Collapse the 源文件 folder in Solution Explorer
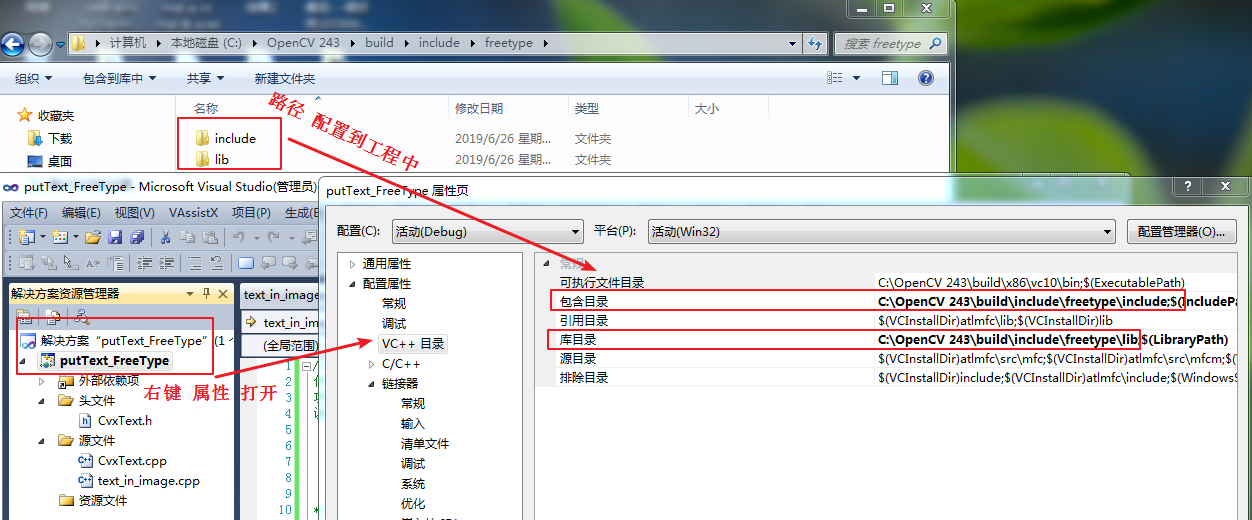This screenshot has width=1252, height=520. coord(42,441)
